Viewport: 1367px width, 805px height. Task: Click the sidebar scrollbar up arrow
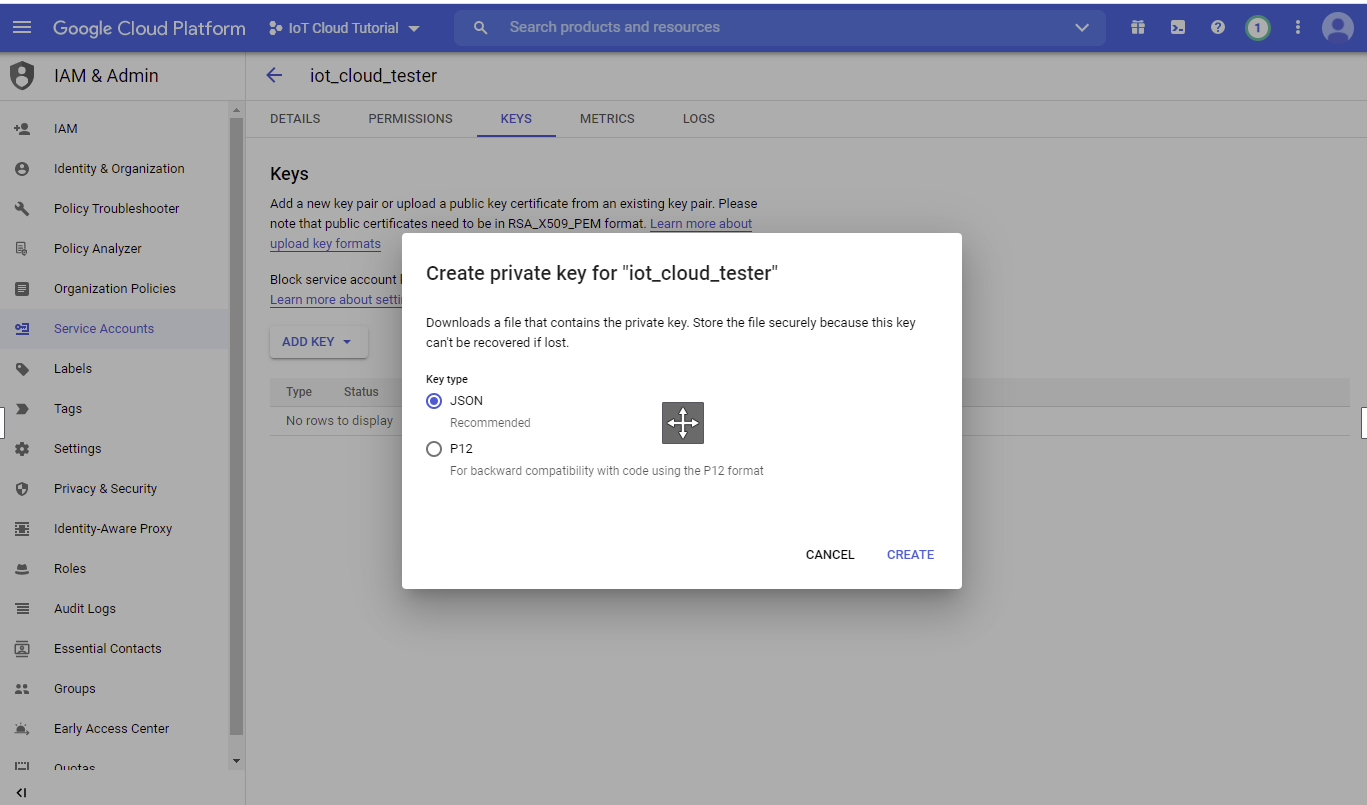(237, 109)
